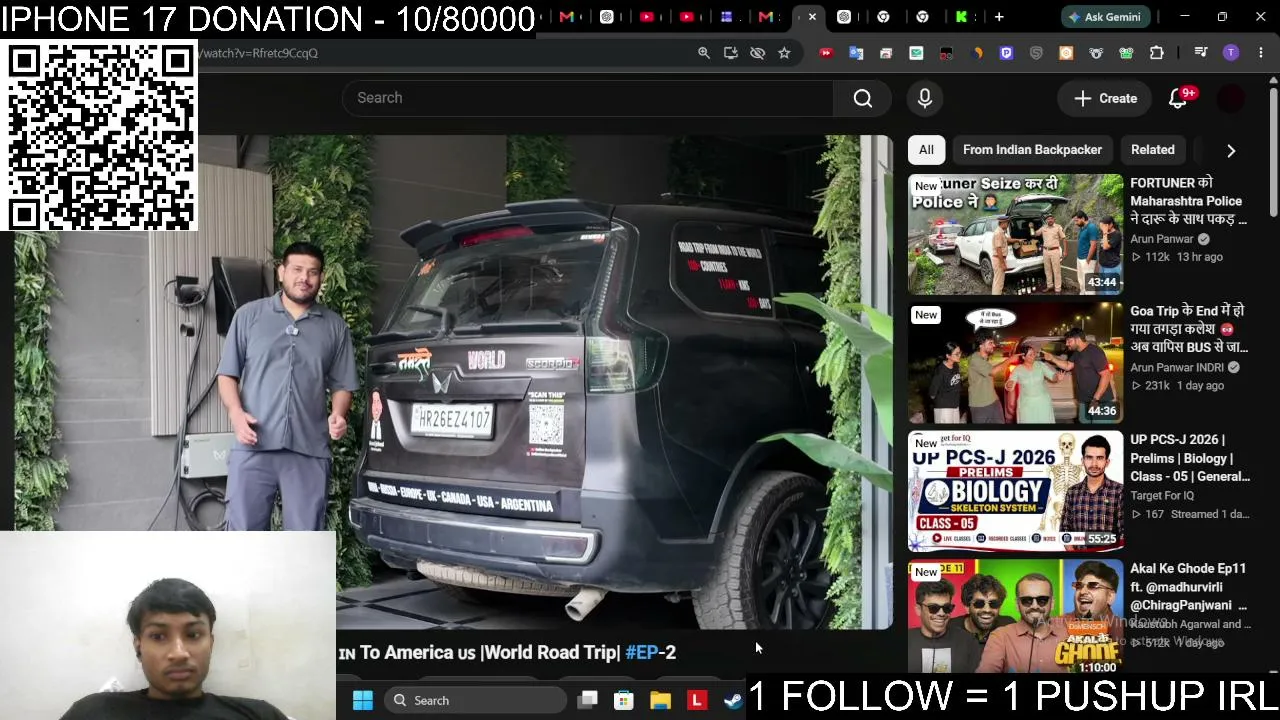Open Task View on the taskbar
This screenshot has width=1280, height=720.
[x=588, y=700]
